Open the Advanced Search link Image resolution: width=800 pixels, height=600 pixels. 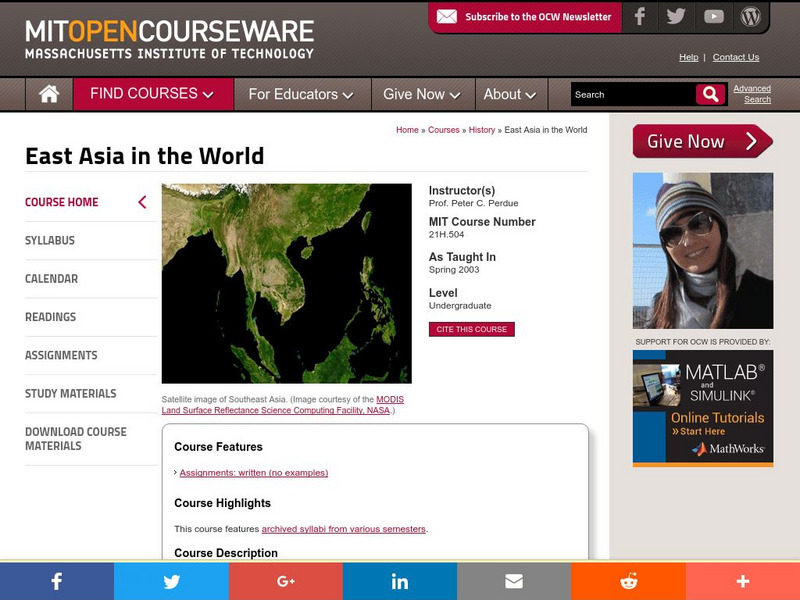pos(752,94)
